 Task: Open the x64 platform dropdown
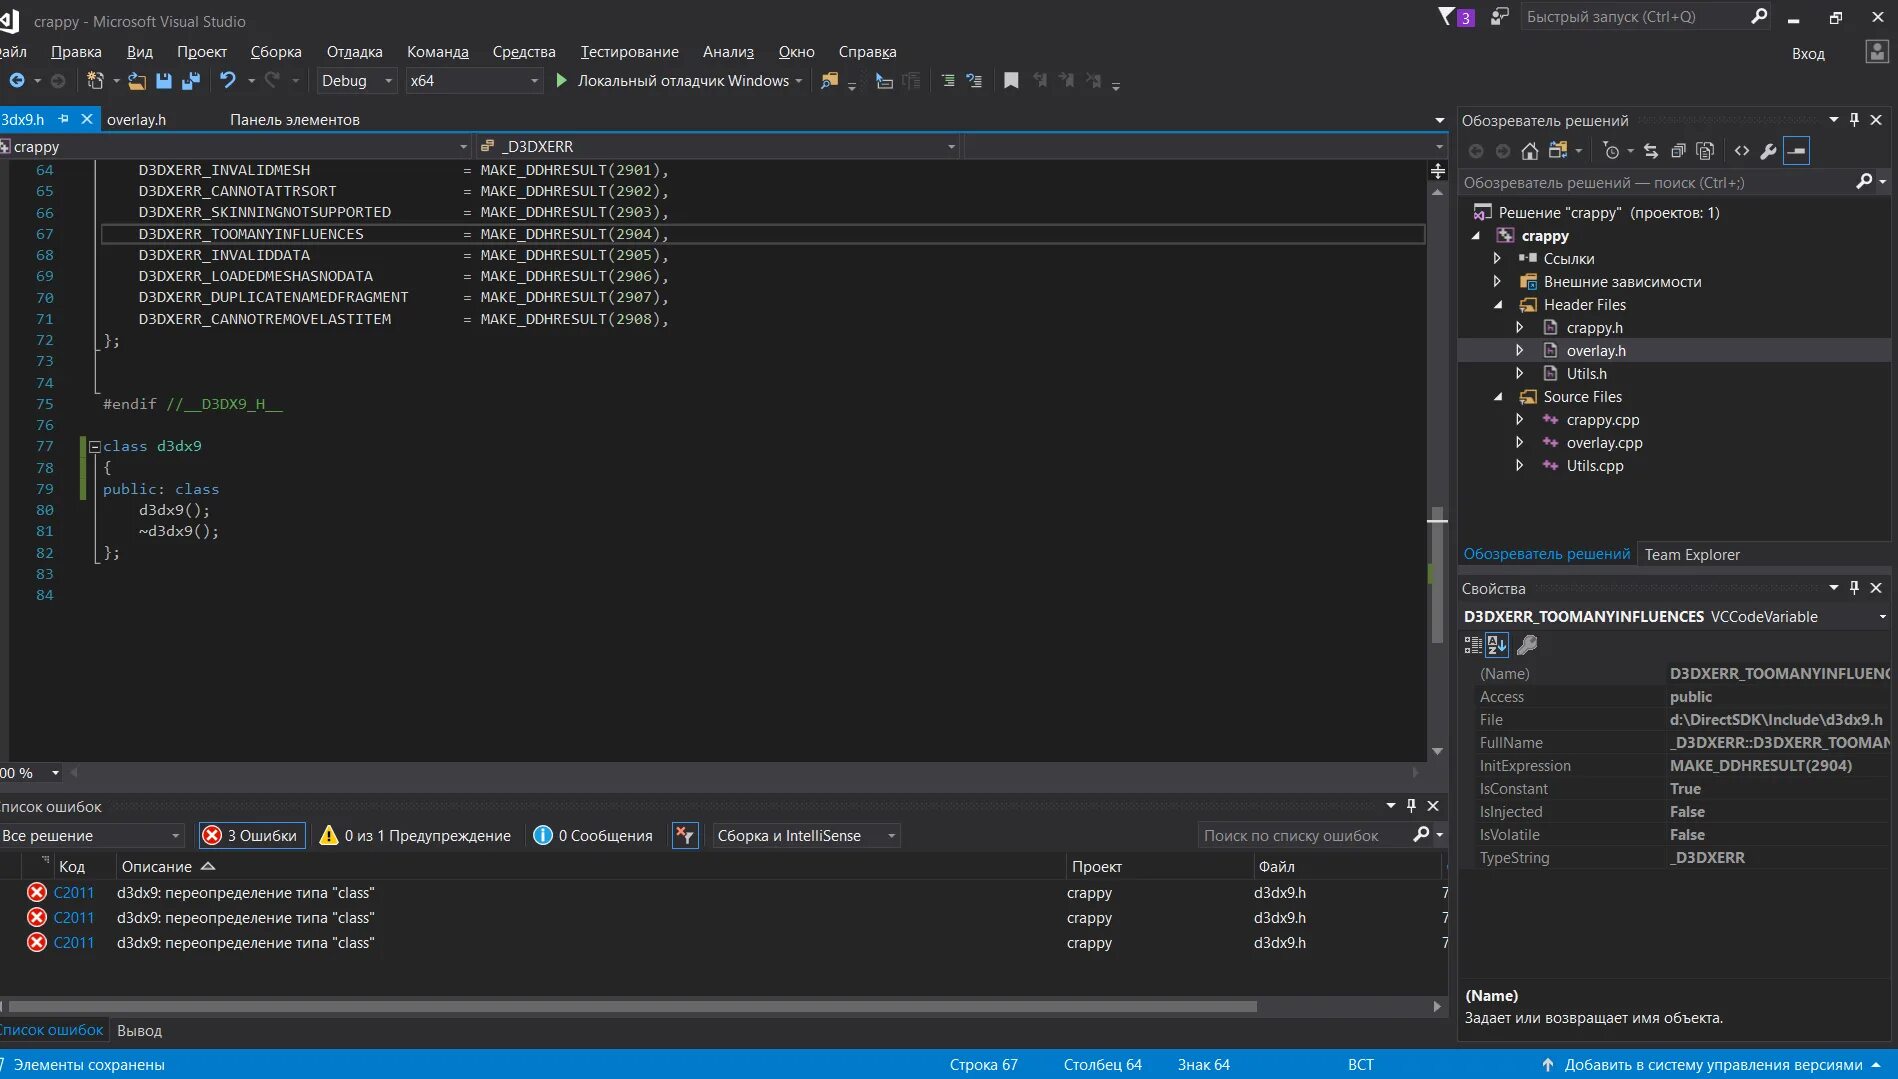click(x=474, y=81)
